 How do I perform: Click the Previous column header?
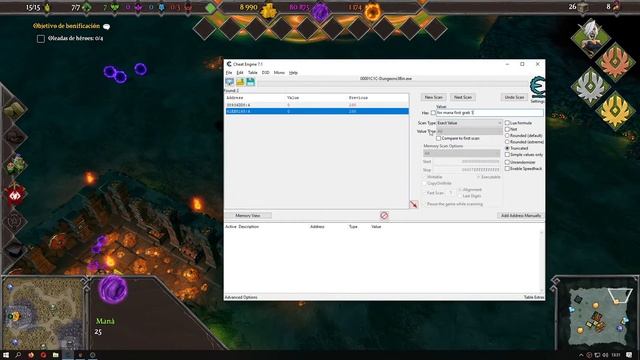(358, 98)
